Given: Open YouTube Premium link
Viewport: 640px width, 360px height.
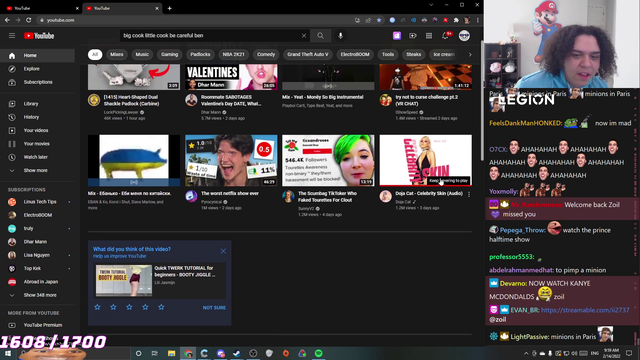Looking at the screenshot, I should (37, 325).
